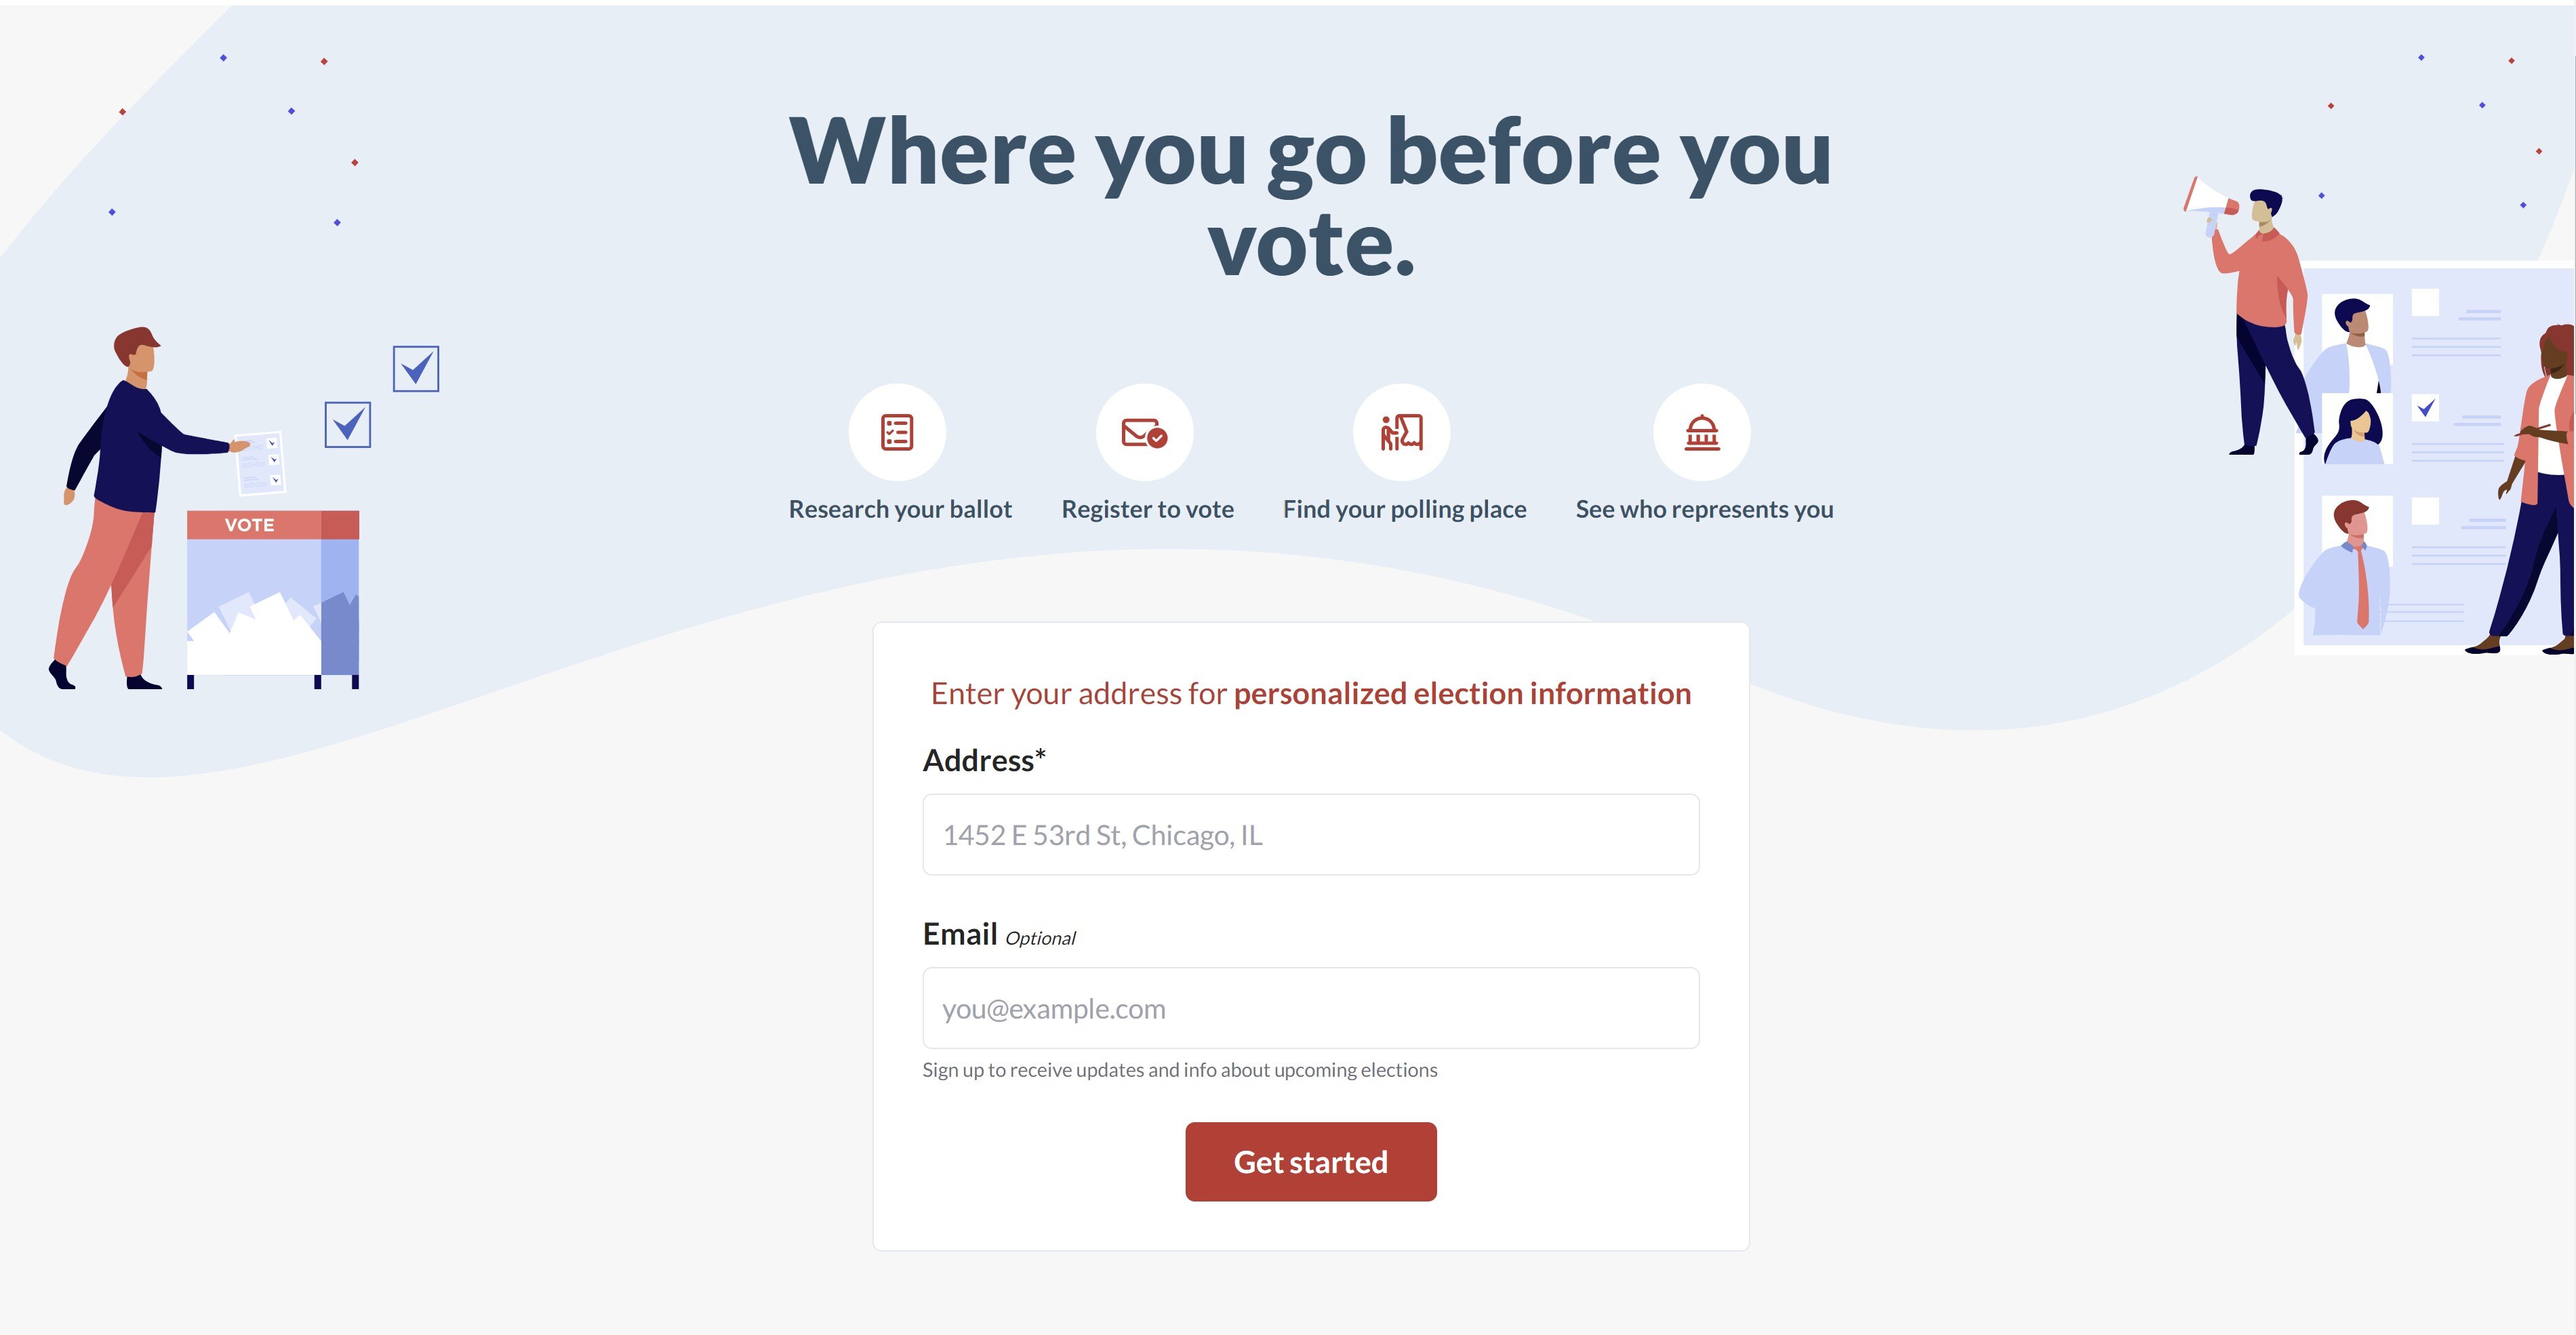Open the Find your polling place booth icon
The height and width of the screenshot is (1335, 2576).
(x=1402, y=431)
